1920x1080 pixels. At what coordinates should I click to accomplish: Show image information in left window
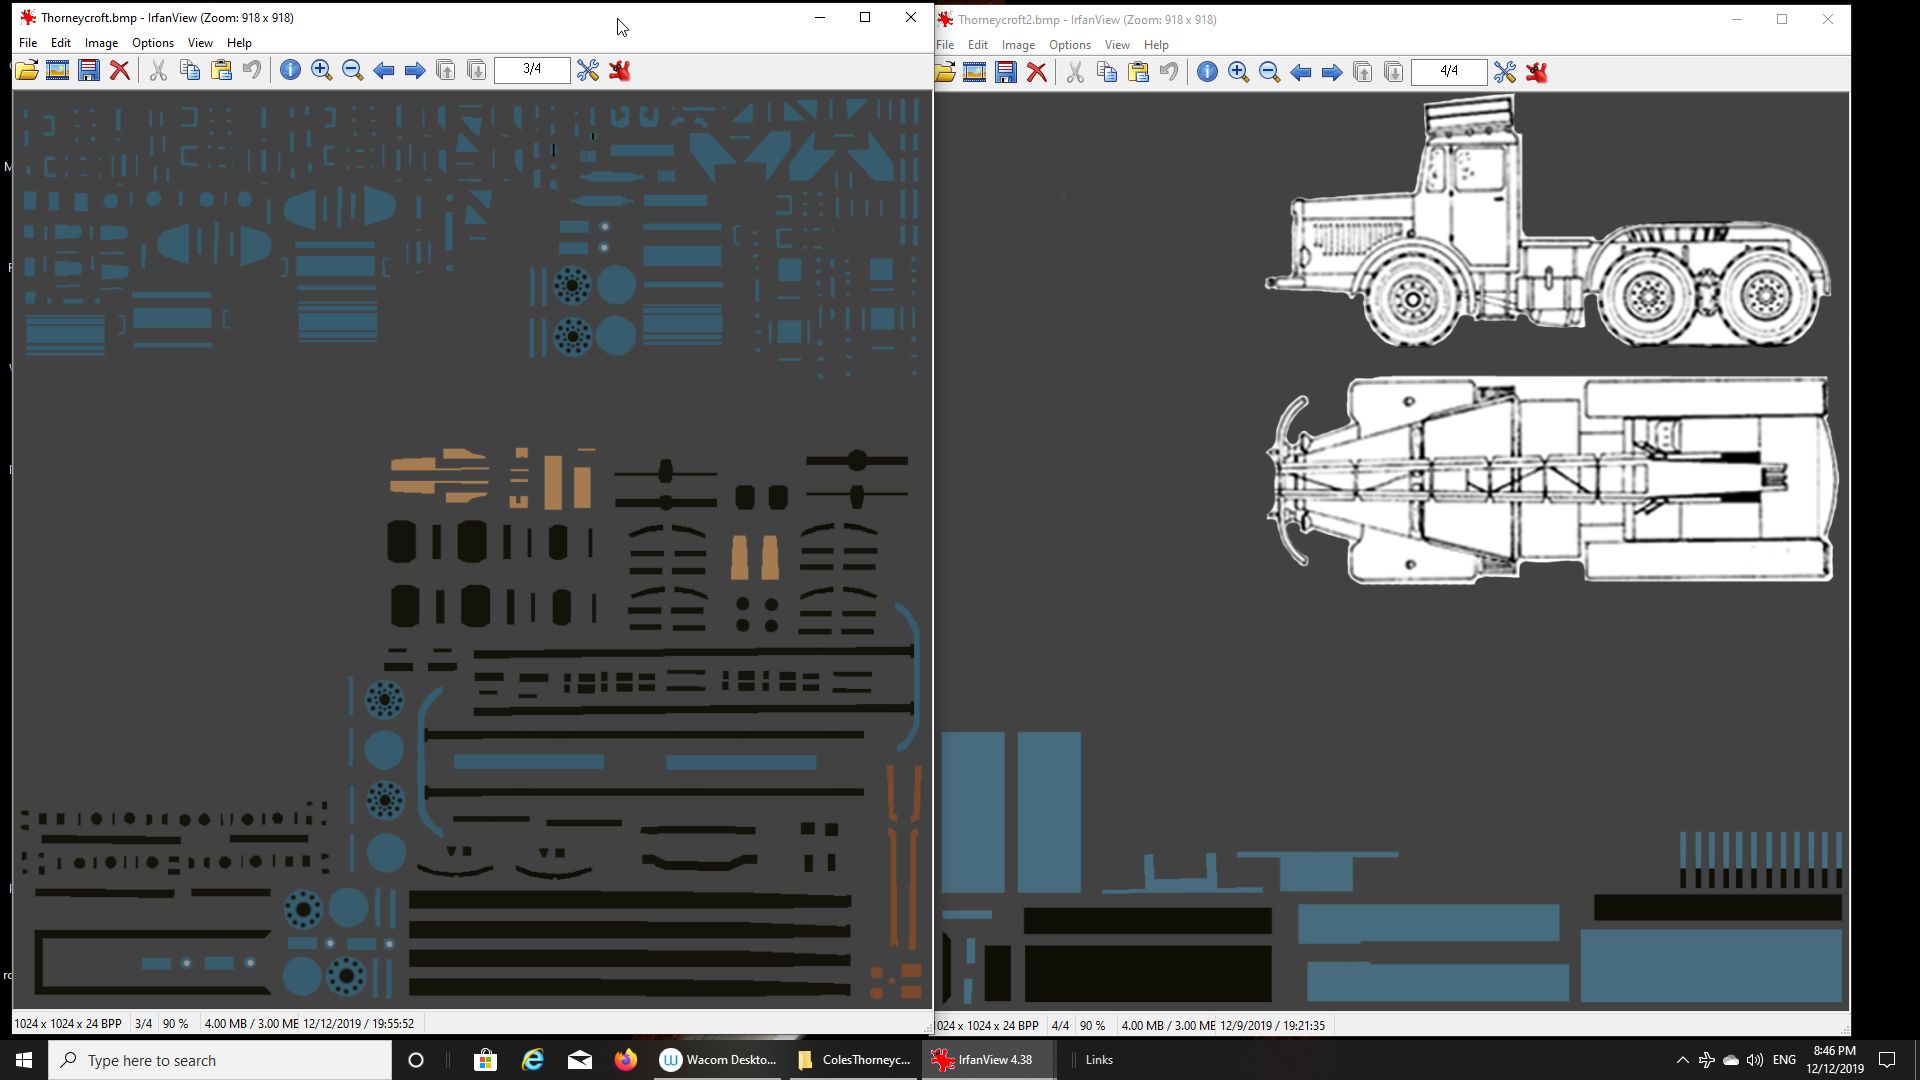pos(290,70)
